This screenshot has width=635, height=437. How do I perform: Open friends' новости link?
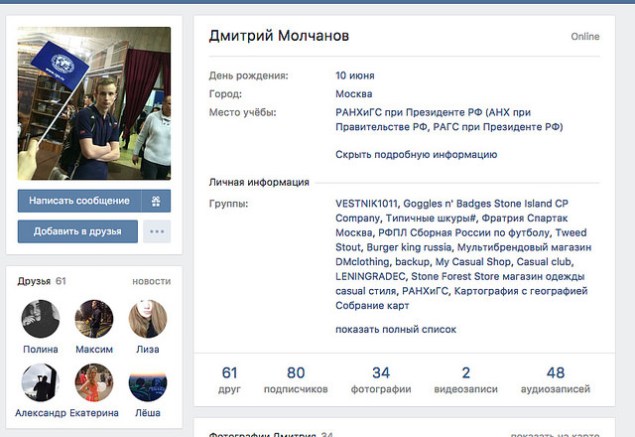(151, 281)
